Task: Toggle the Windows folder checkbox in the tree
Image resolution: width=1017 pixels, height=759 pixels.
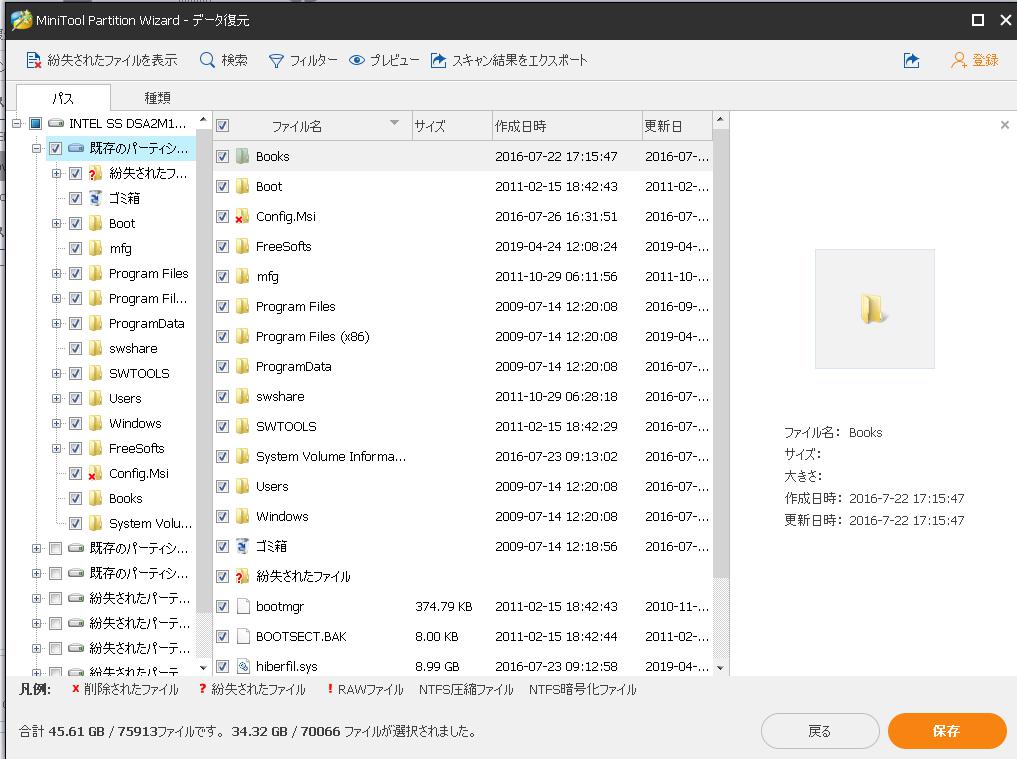Action: pos(77,423)
